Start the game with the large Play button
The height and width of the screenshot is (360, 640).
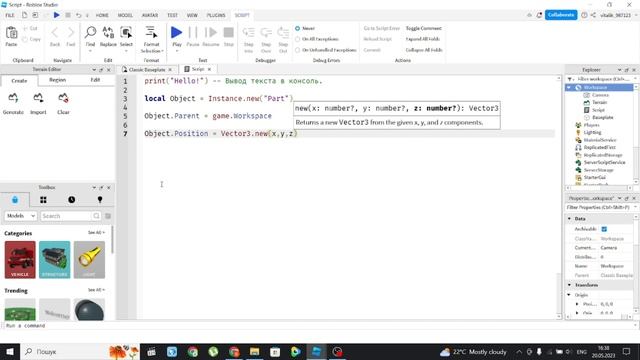[x=176, y=32]
